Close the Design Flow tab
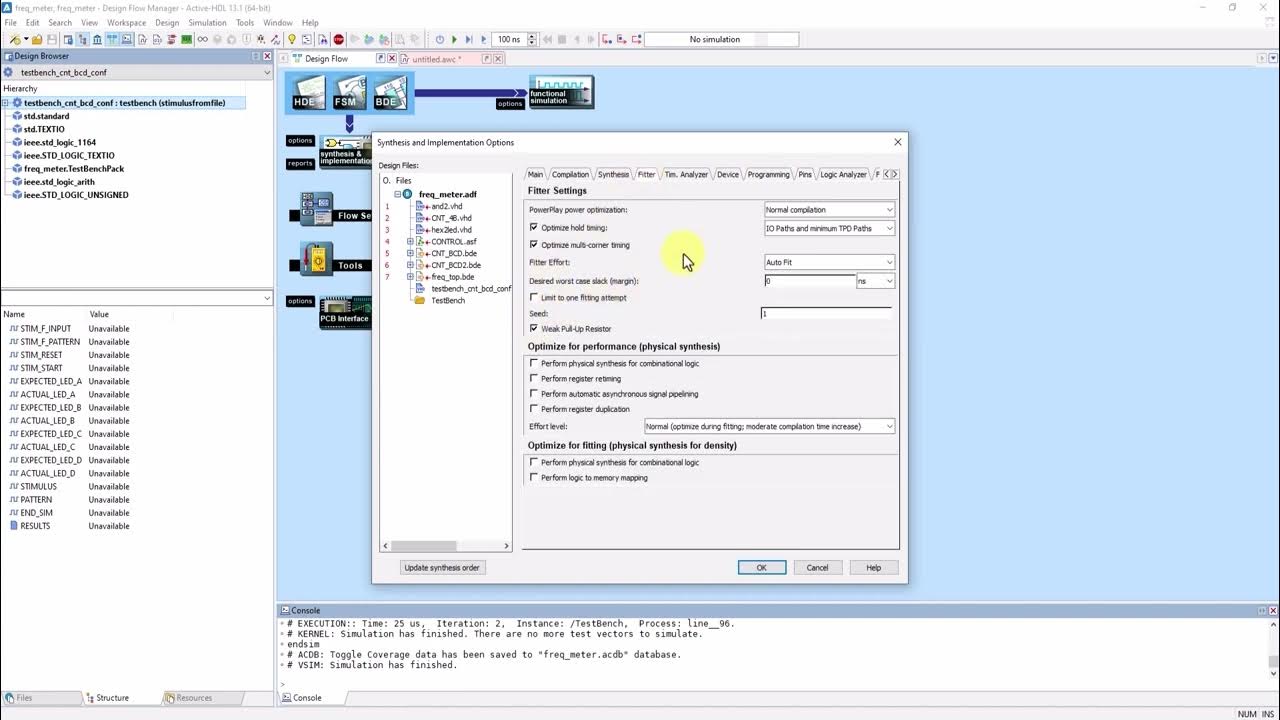This screenshot has height=720, width=1280. coord(394,58)
